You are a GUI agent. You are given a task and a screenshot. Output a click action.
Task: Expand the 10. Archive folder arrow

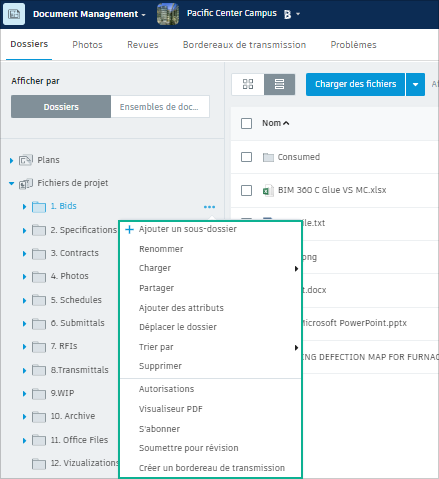[24, 417]
